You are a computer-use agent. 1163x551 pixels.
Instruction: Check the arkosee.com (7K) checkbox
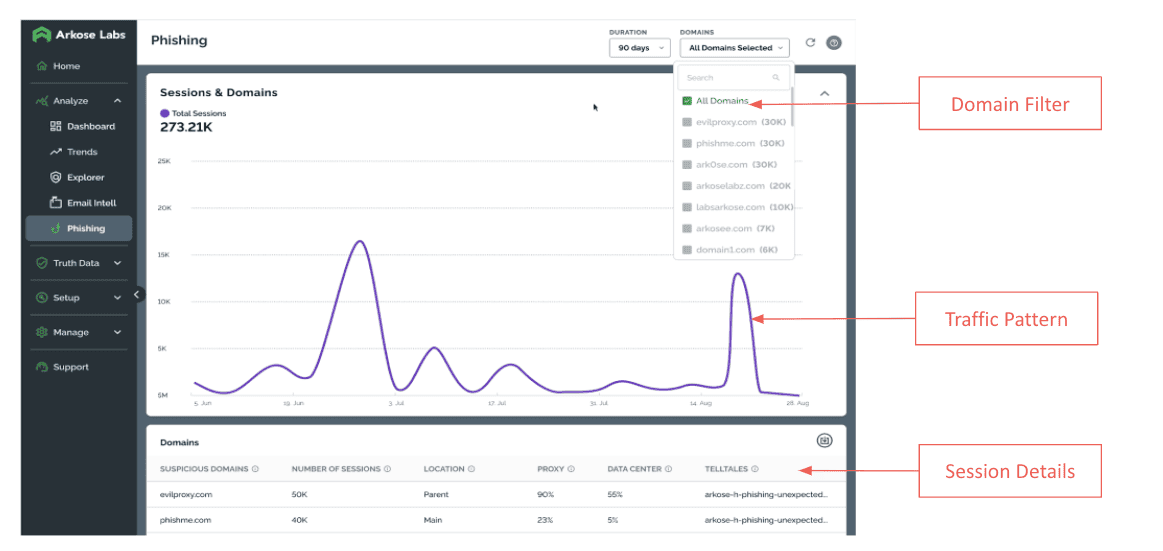(687, 228)
